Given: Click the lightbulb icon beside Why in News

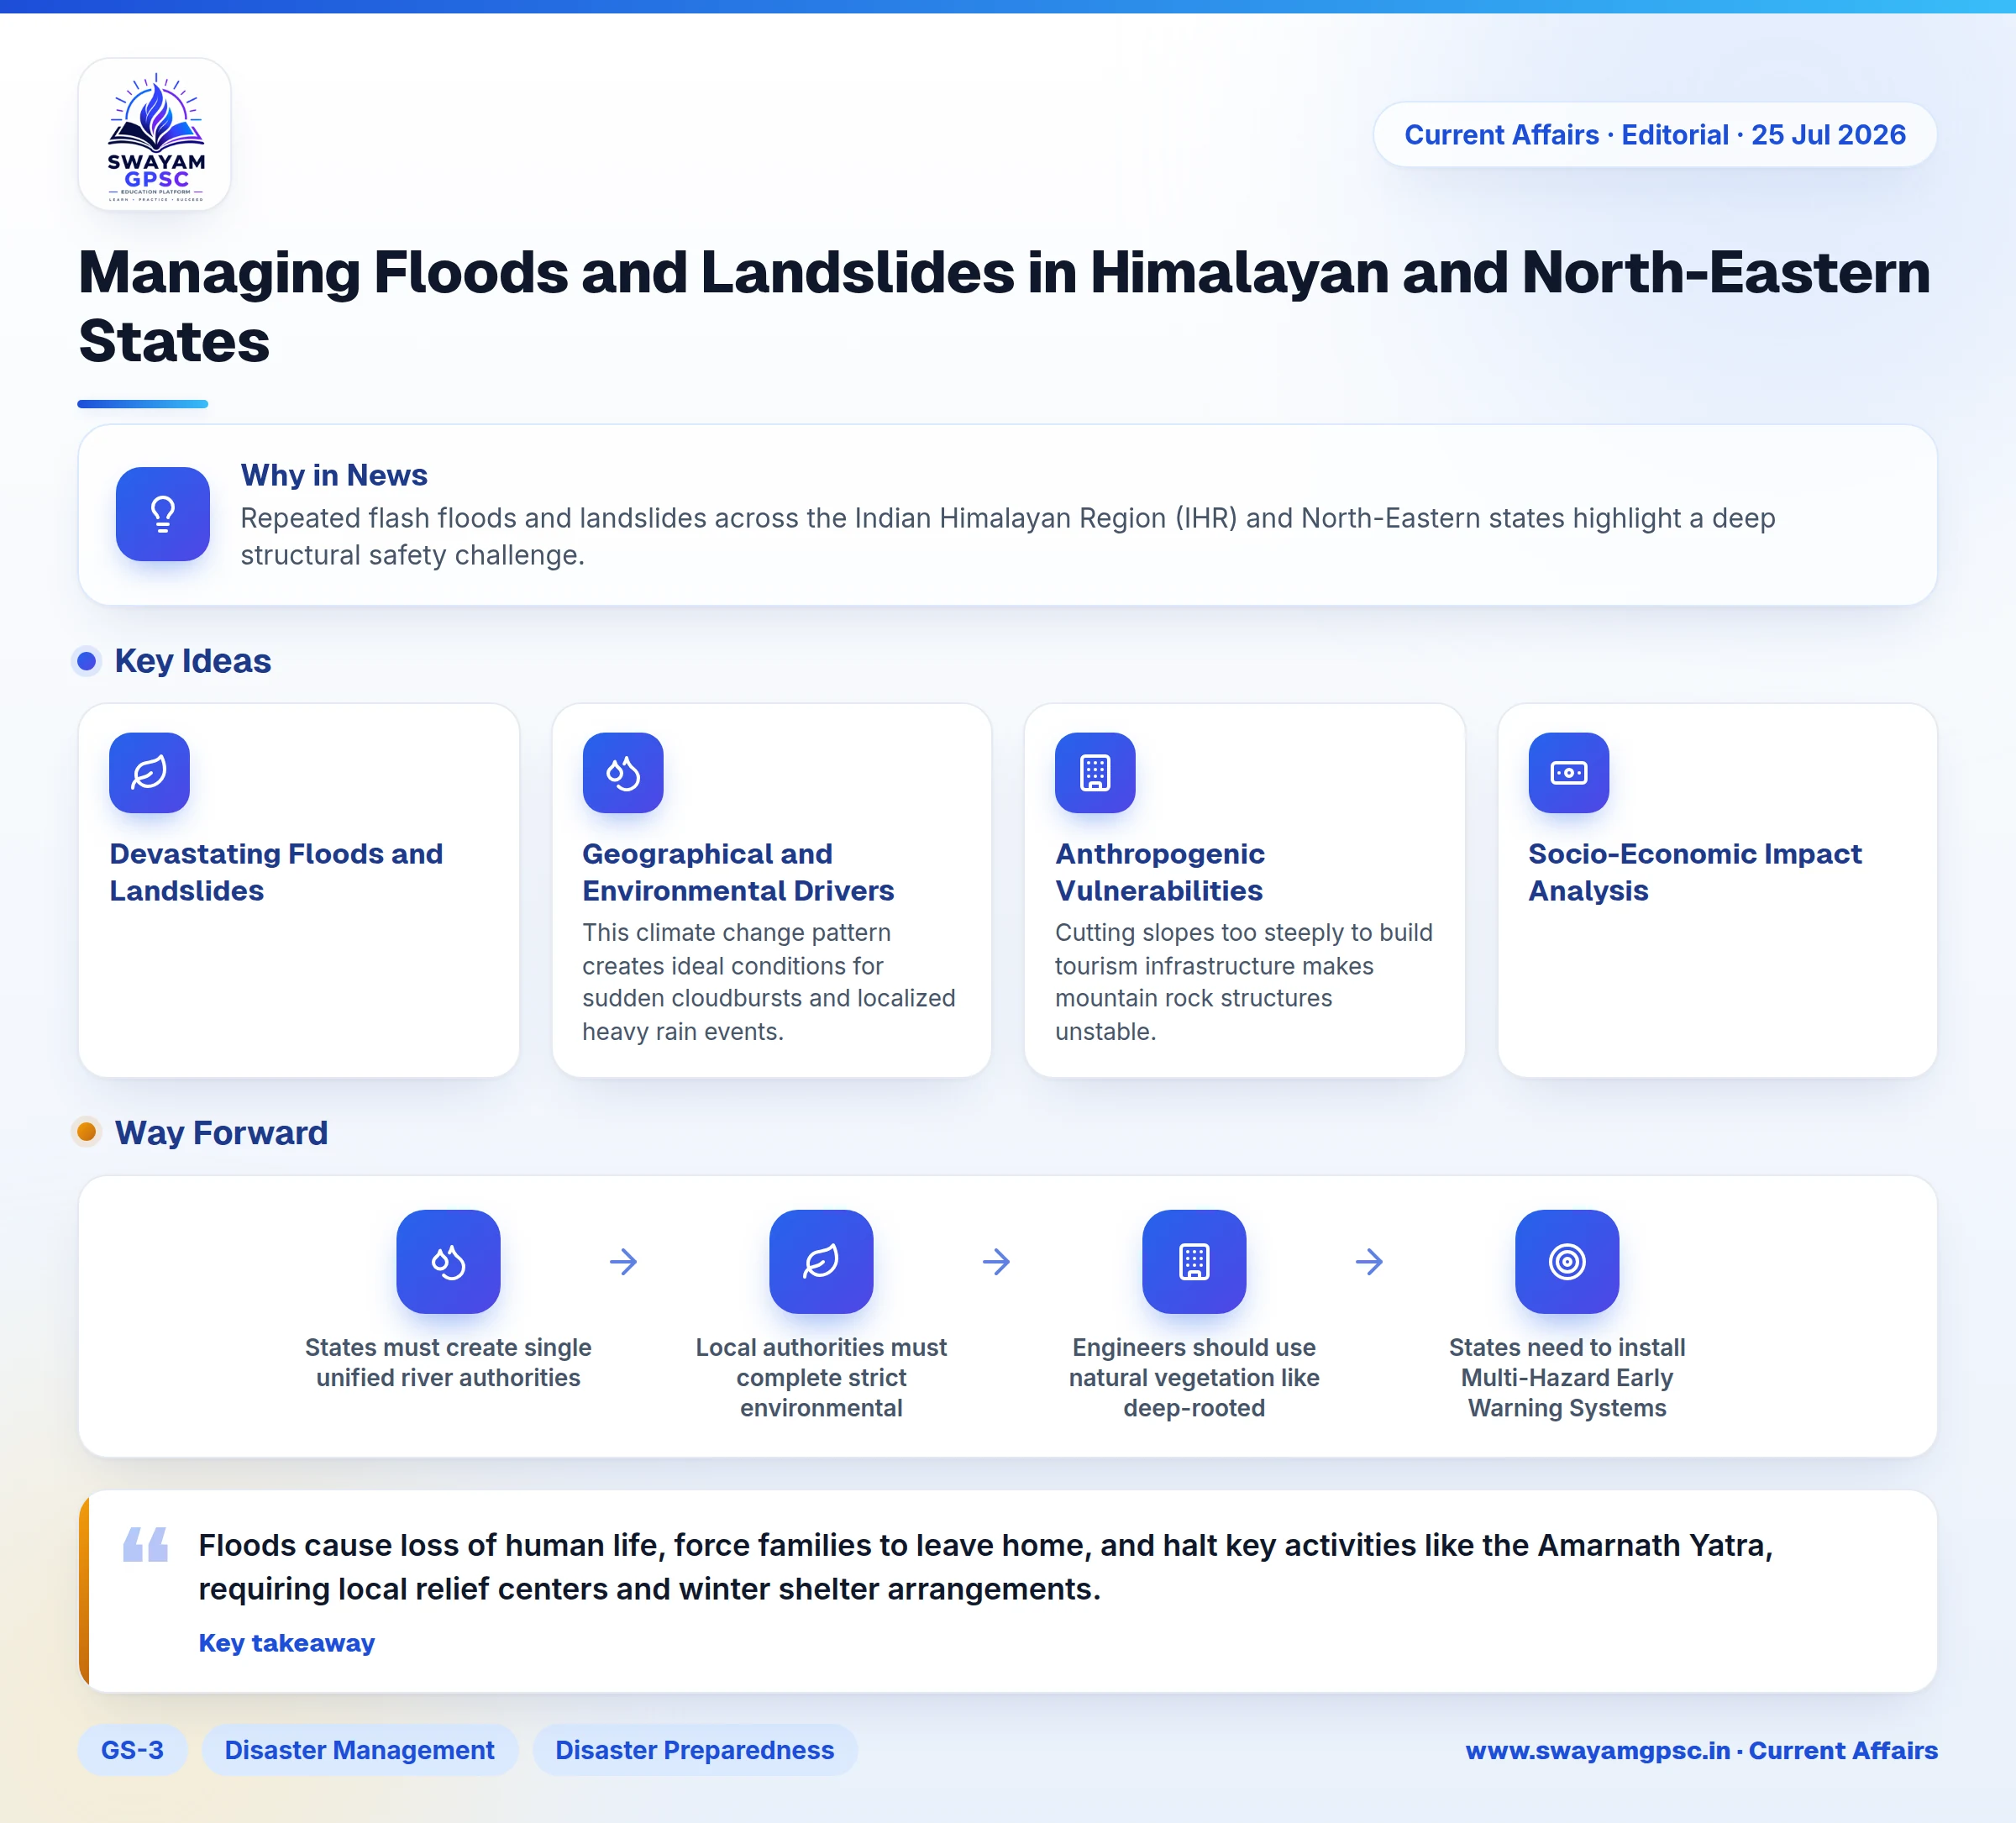Looking at the screenshot, I should 162,514.
